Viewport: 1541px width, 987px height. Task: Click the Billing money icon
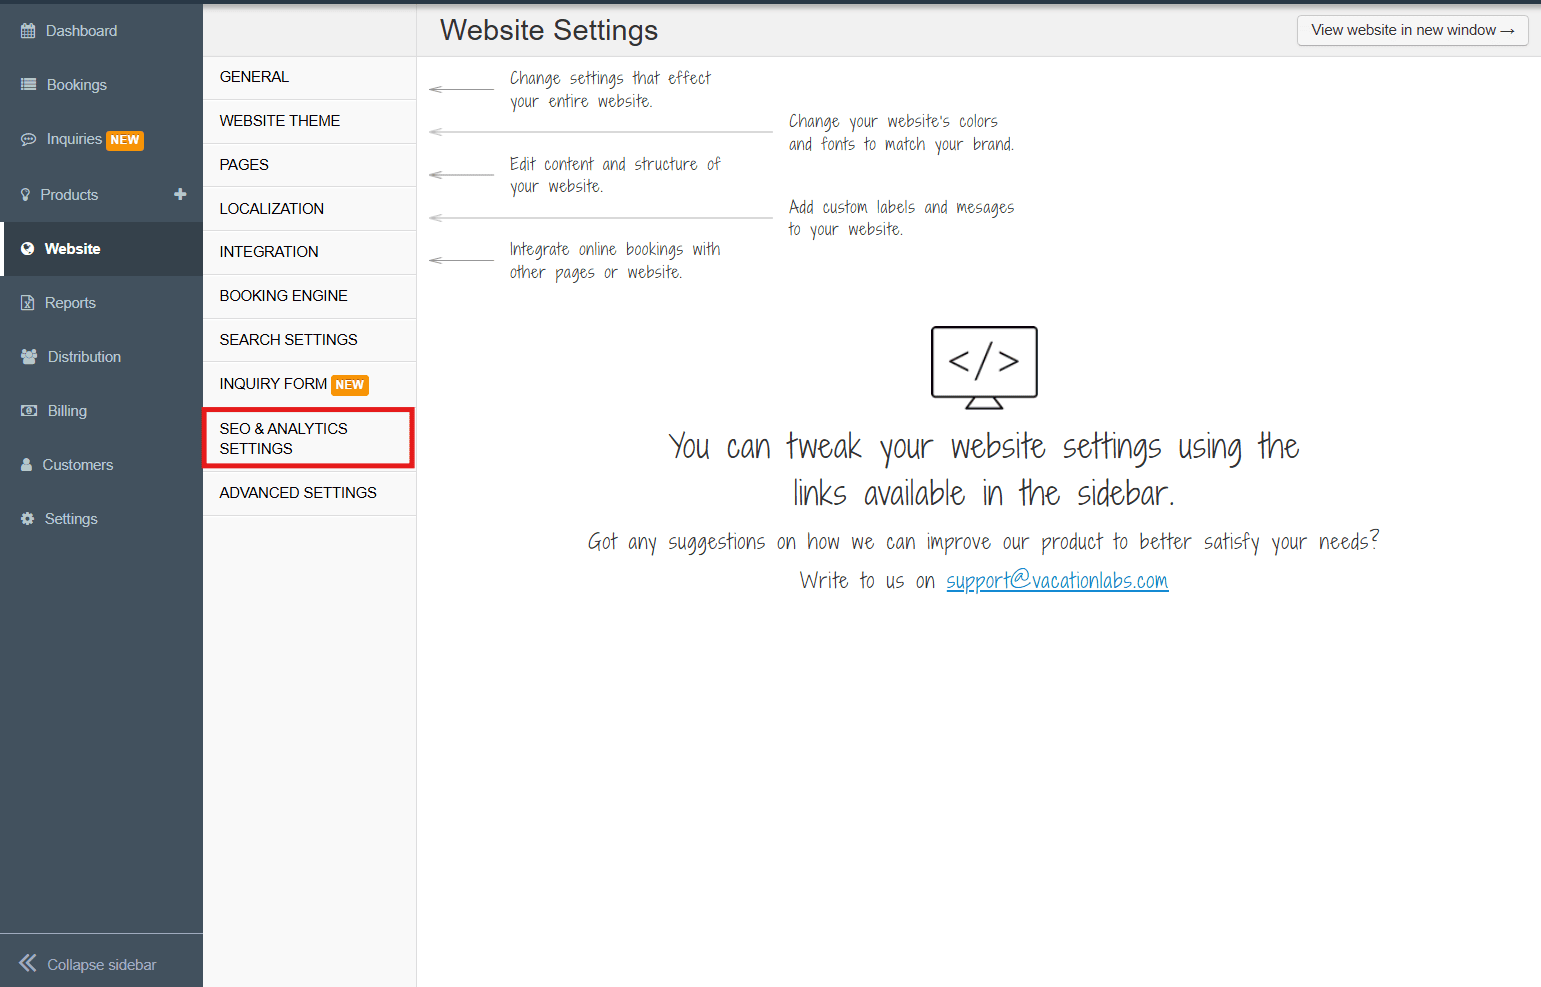(29, 411)
